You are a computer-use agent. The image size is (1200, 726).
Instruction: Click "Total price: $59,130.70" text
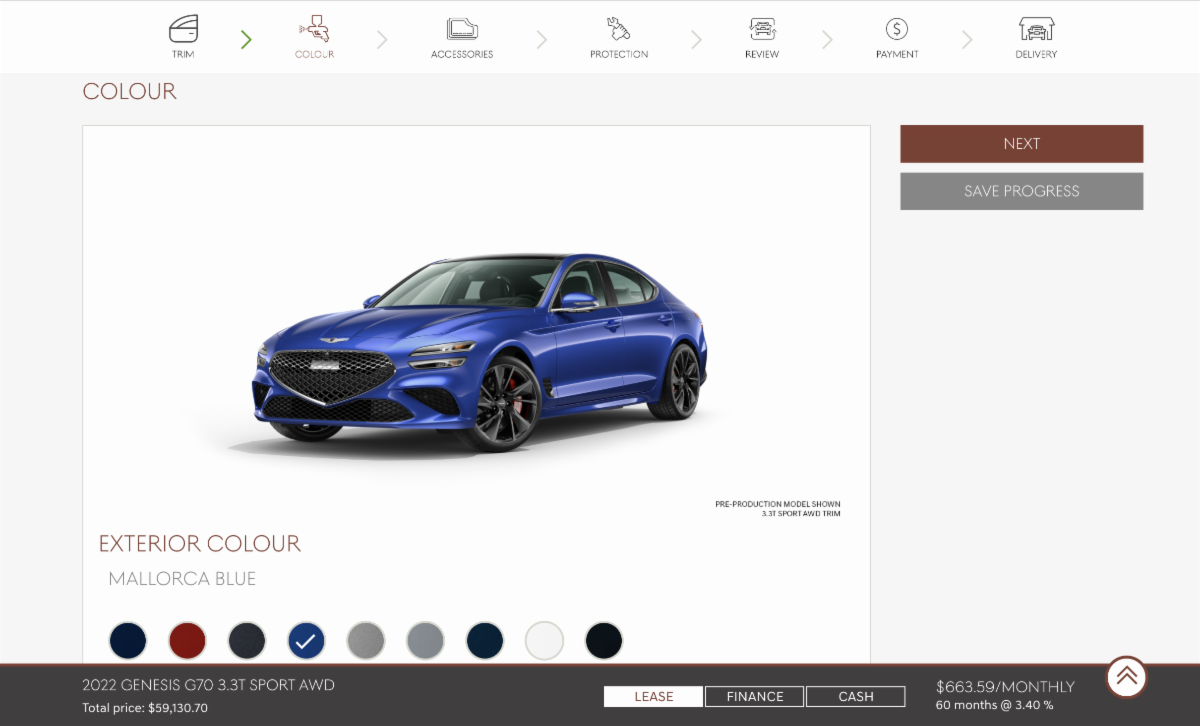(145, 708)
